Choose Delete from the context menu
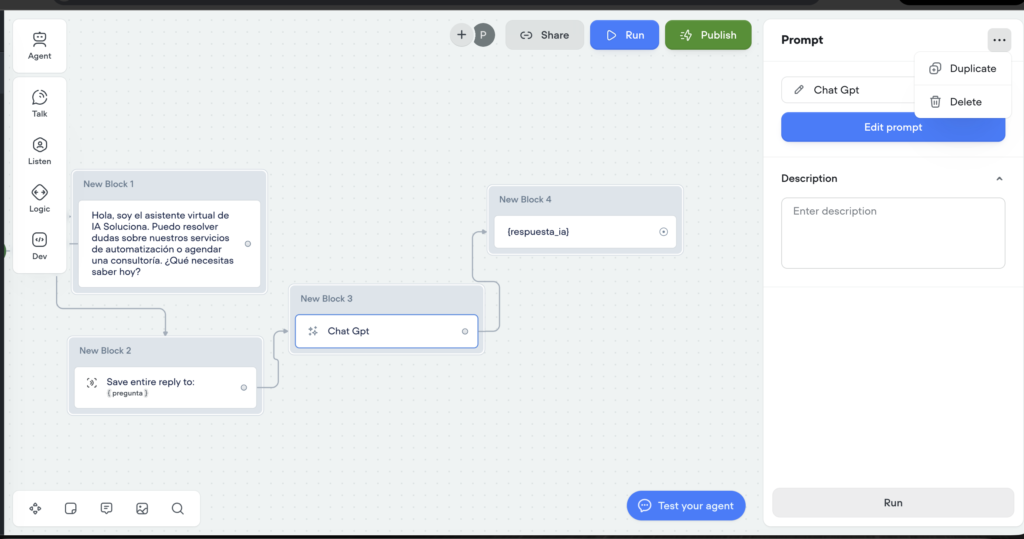Image resolution: width=1024 pixels, height=539 pixels. pos(955,102)
